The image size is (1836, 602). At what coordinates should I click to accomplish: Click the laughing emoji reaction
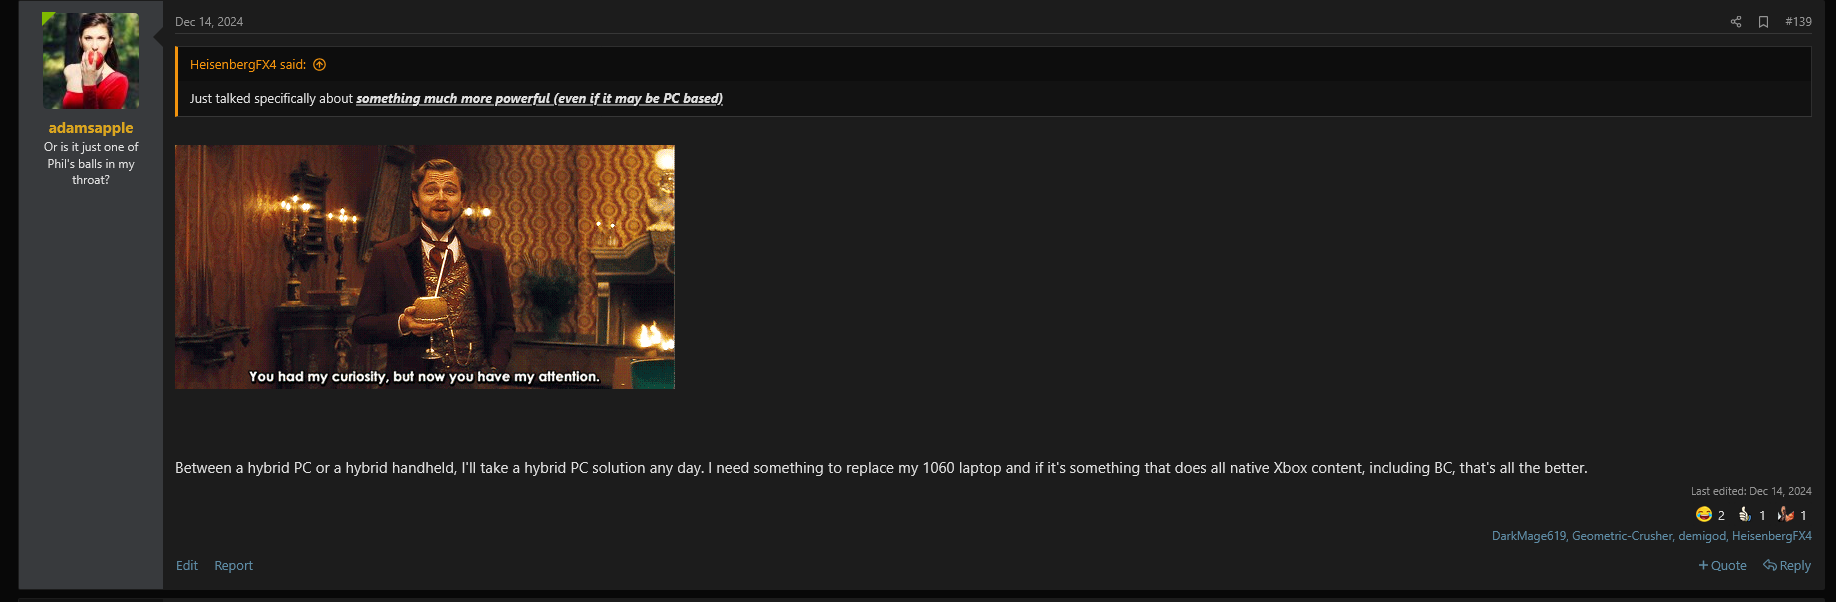tap(1704, 514)
